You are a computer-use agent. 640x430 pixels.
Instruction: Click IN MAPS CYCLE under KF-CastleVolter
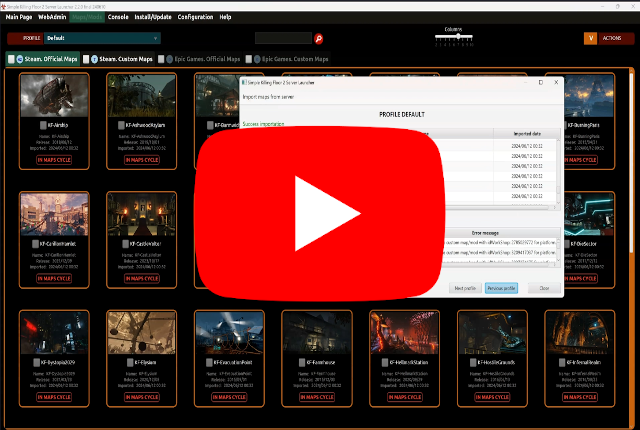(x=142, y=279)
